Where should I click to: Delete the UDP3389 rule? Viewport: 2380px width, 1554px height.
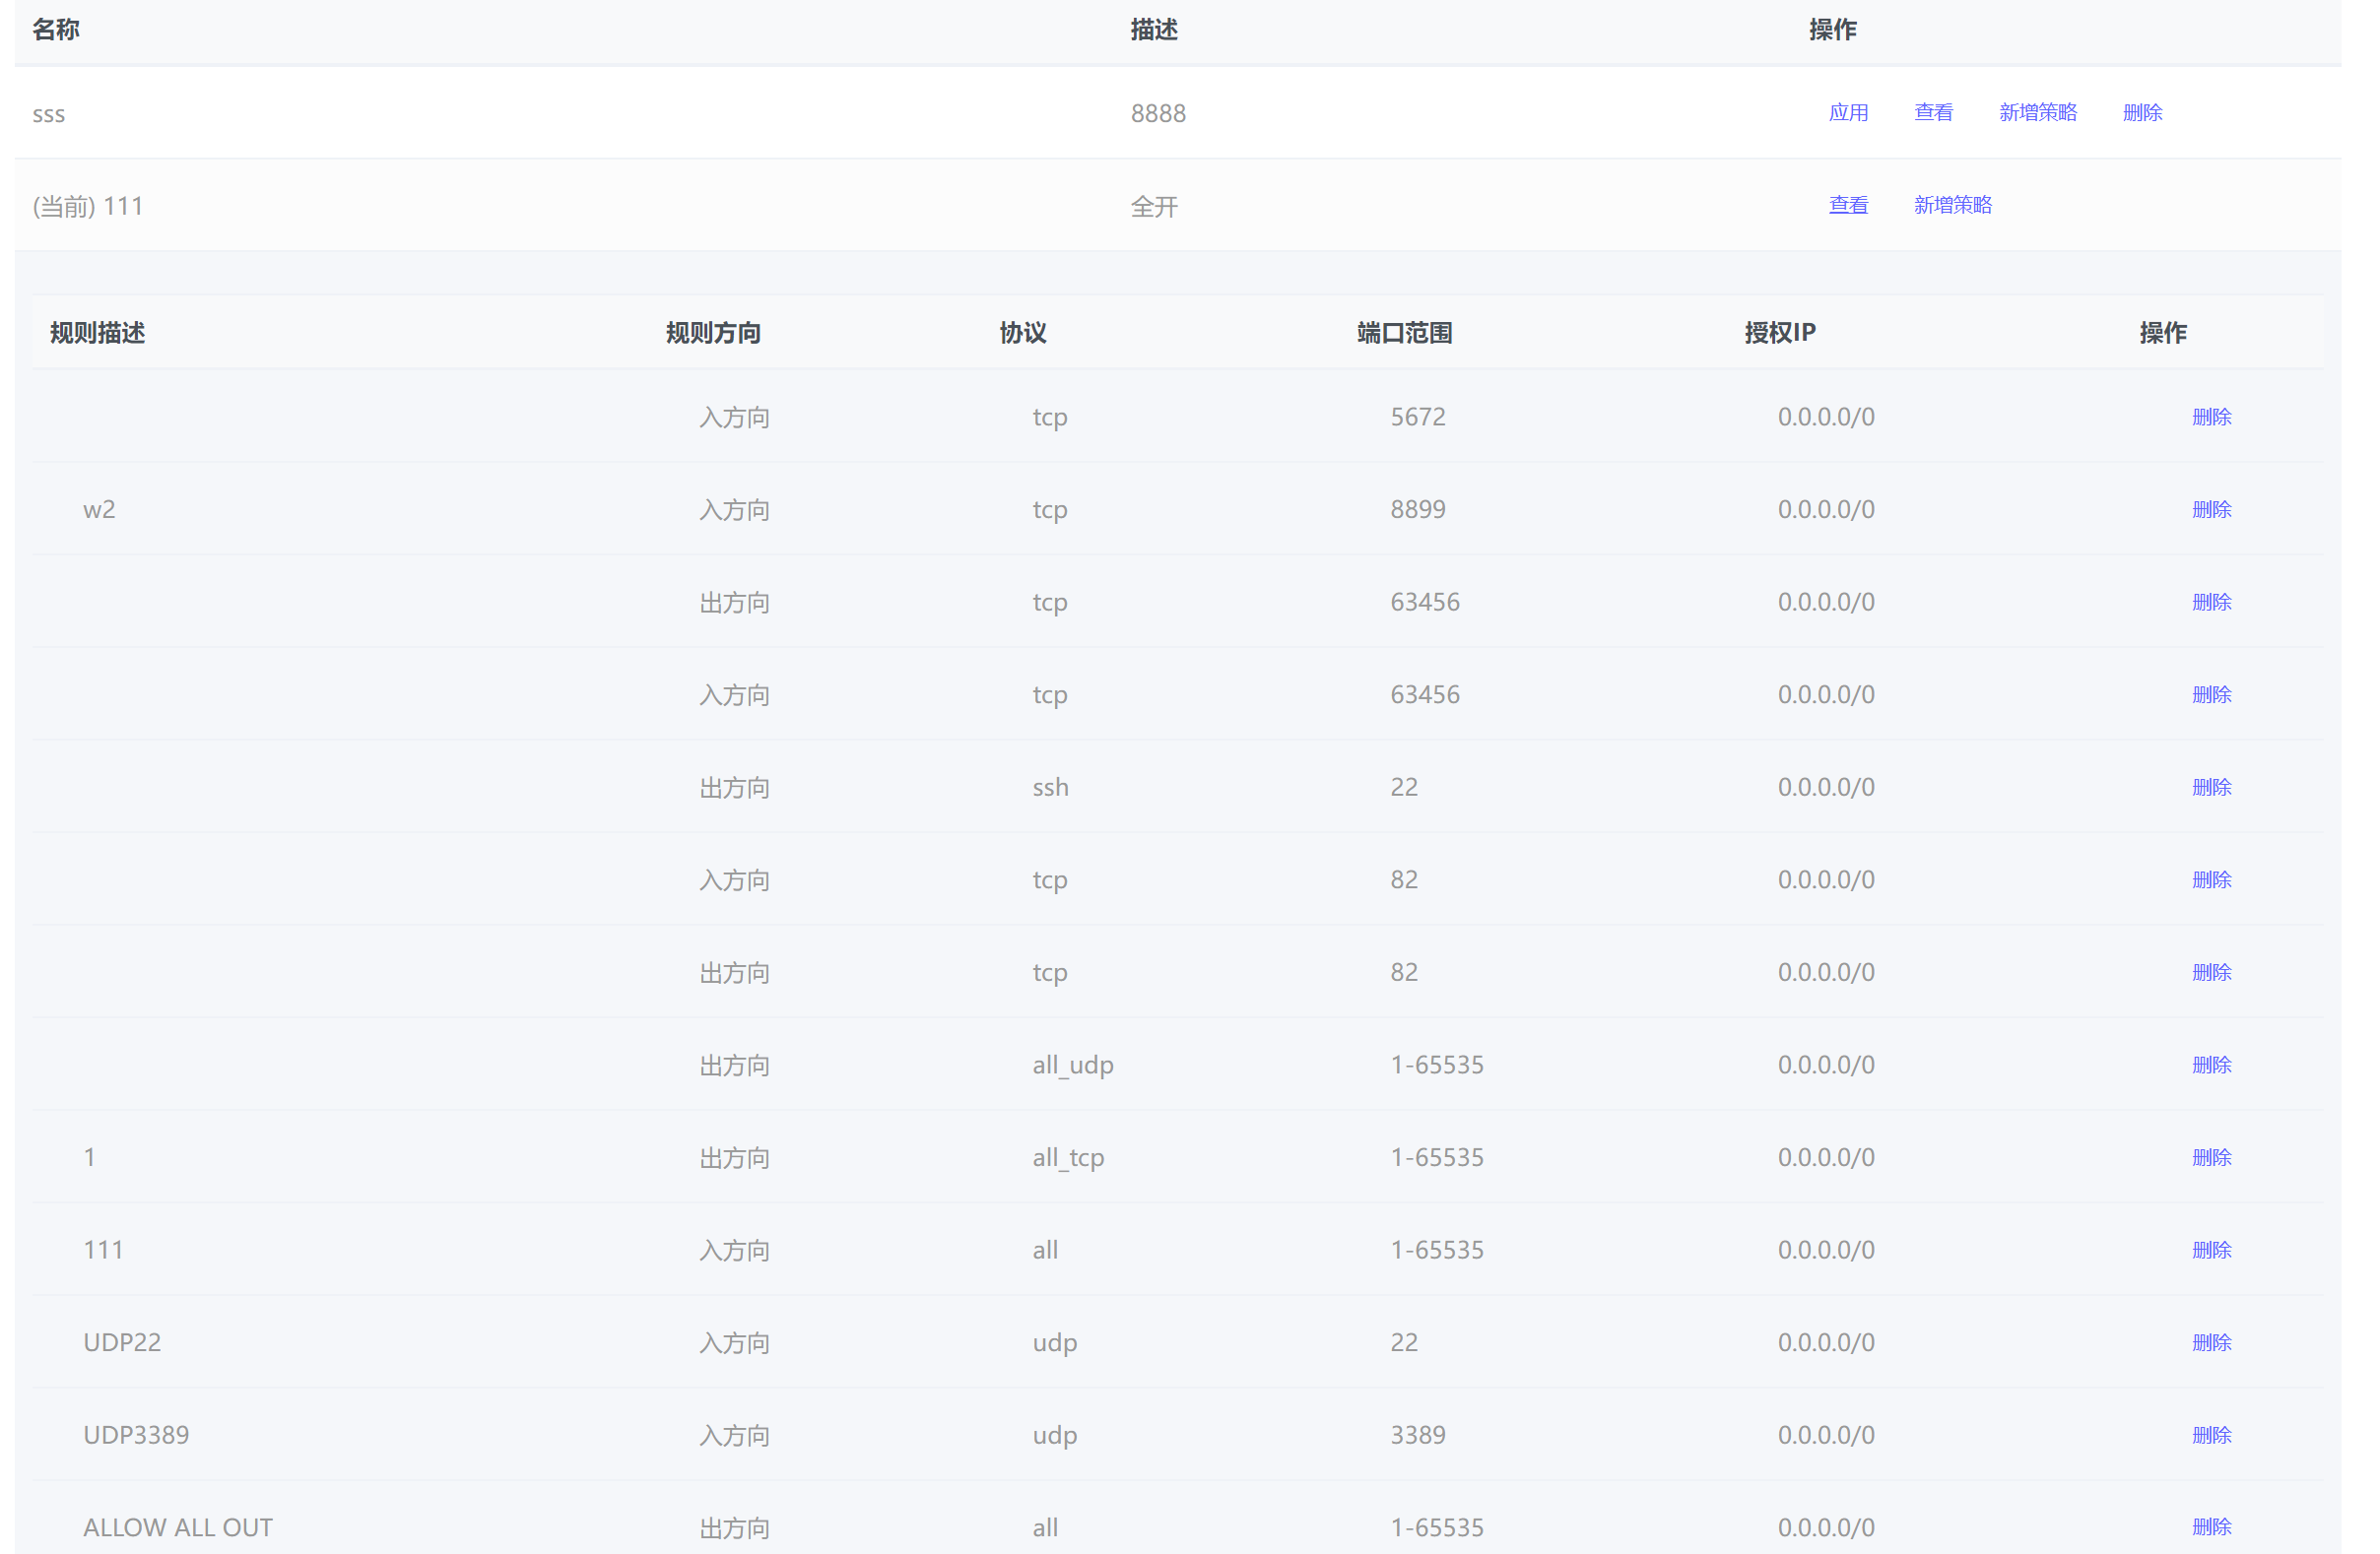[2211, 1435]
